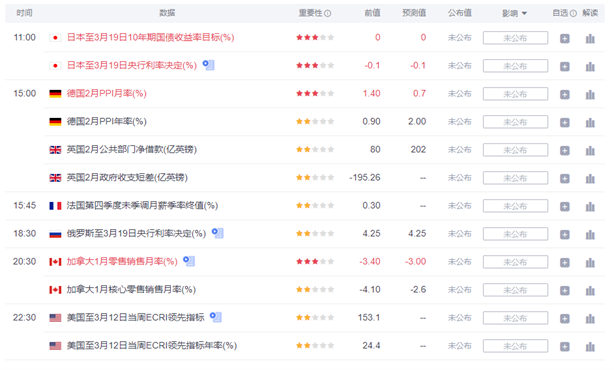Open 俄罗斯至3月19日央行利率决定(%) link
Screen dimensions: 614x370
[136, 233]
